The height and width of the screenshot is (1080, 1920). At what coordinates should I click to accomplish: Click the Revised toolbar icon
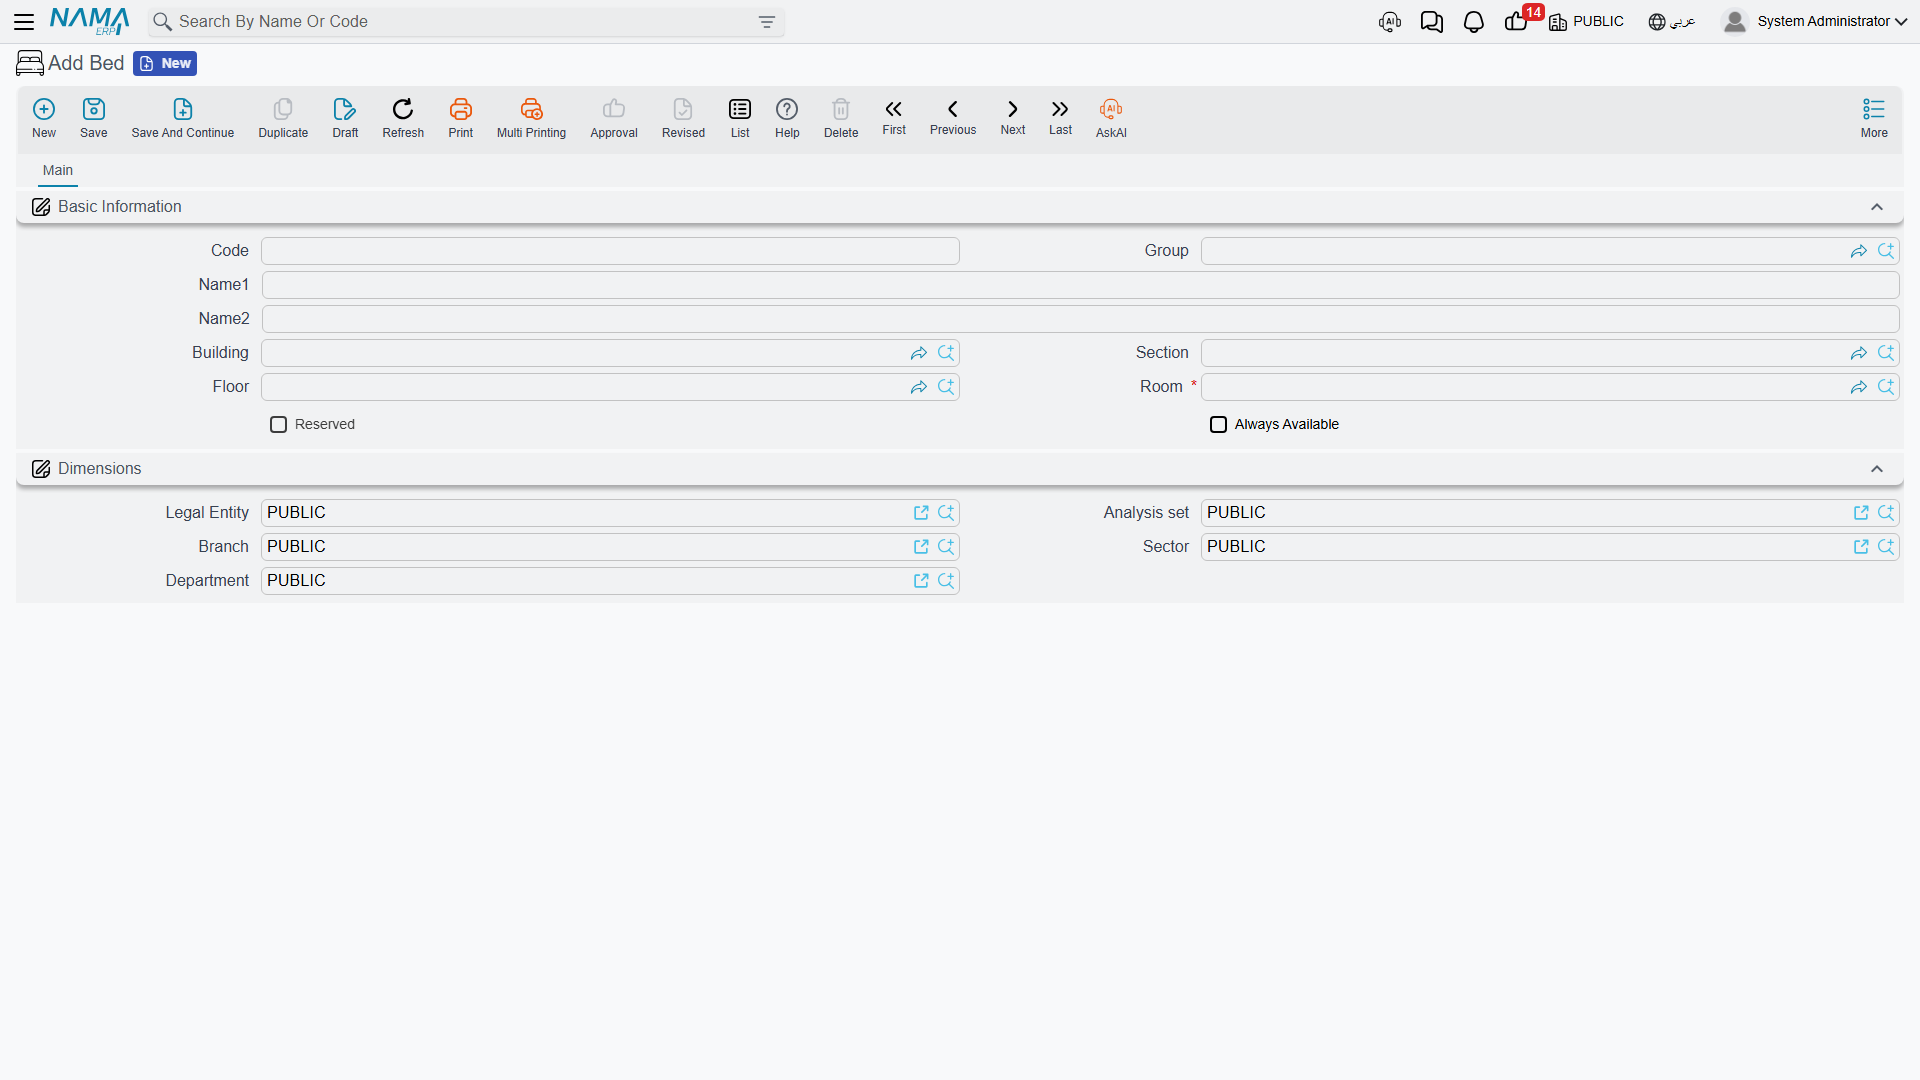click(683, 118)
